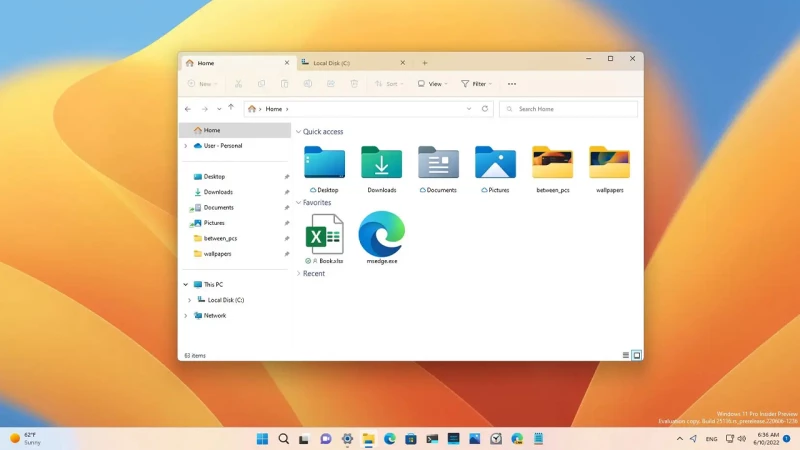The image size is (800, 450).
Task: Expand Local Disk (C:) in sidebar
Action: (189, 301)
